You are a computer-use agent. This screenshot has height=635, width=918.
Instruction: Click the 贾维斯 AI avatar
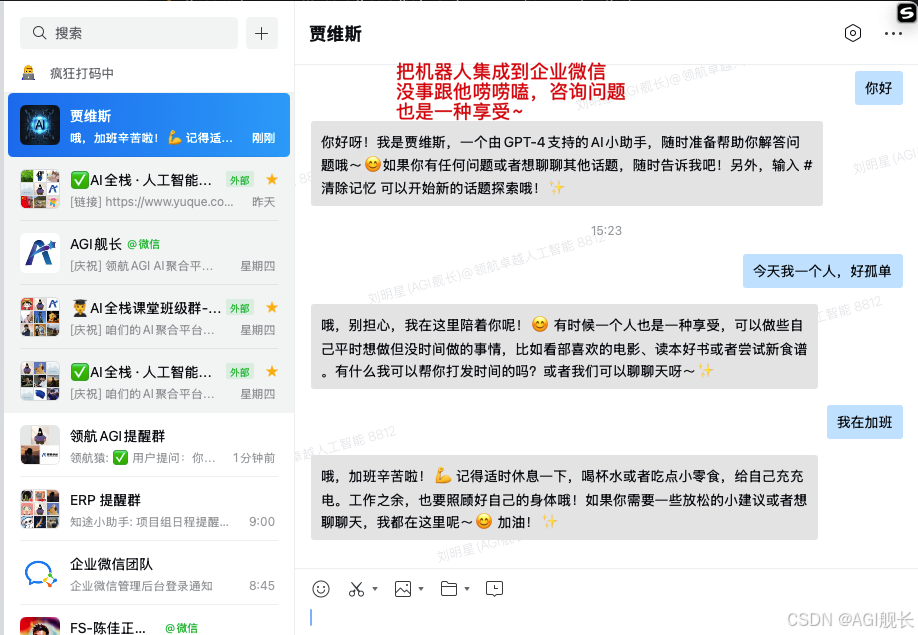pyautogui.click(x=40, y=125)
